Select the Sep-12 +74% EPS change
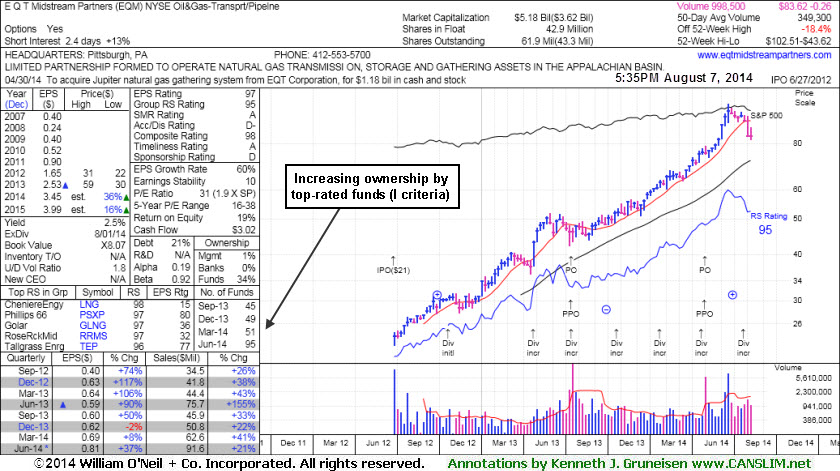The height and width of the screenshot is (471, 840). (128, 371)
